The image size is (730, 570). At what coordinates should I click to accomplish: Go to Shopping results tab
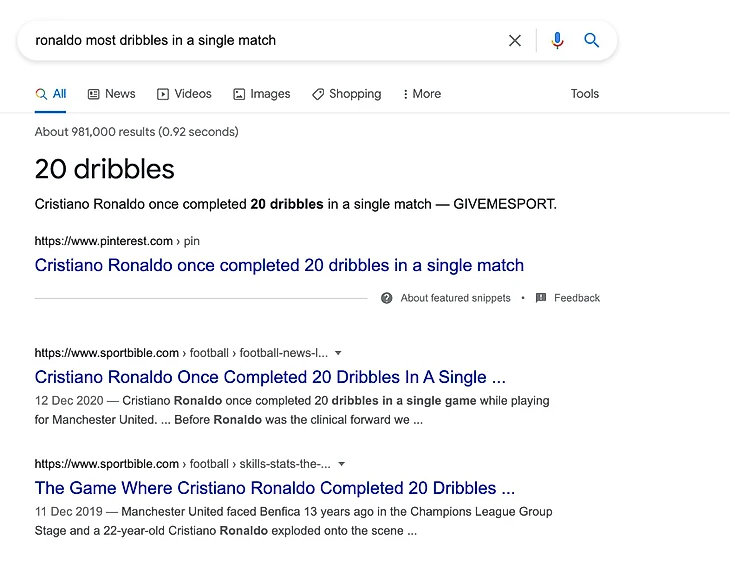pyautogui.click(x=346, y=94)
